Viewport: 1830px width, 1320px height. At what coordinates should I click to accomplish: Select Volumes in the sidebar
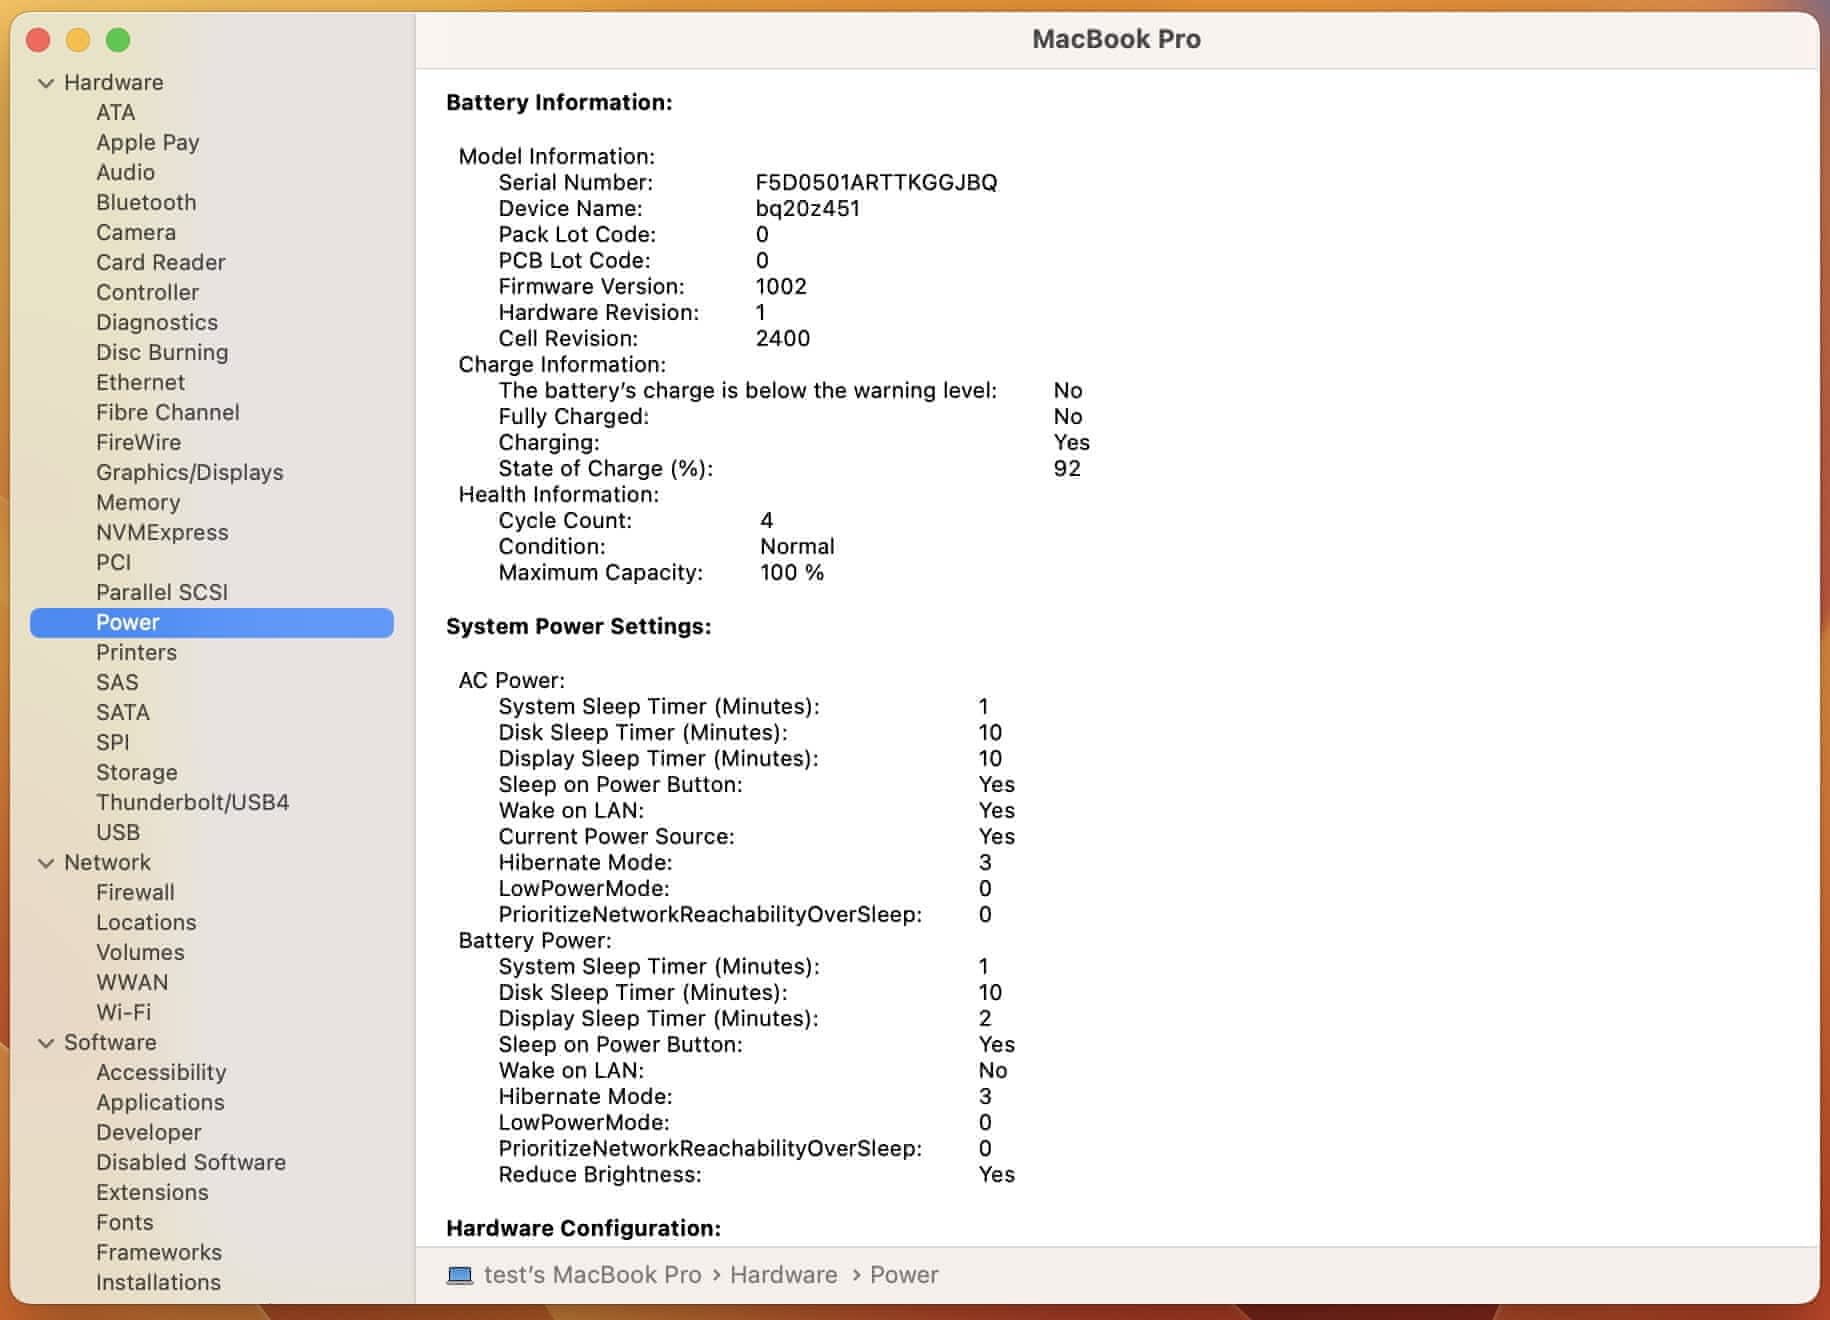coord(141,952)
